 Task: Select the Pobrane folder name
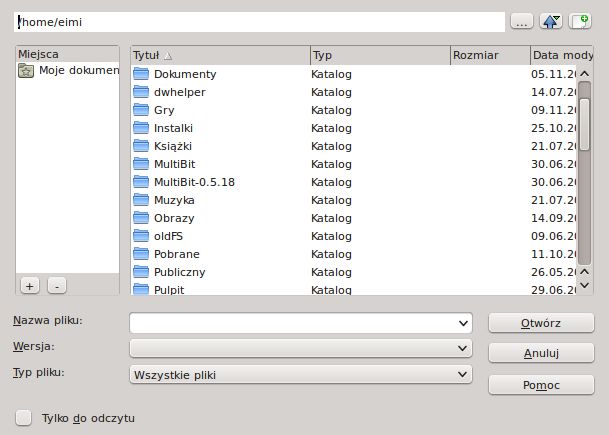coord(177,254)
